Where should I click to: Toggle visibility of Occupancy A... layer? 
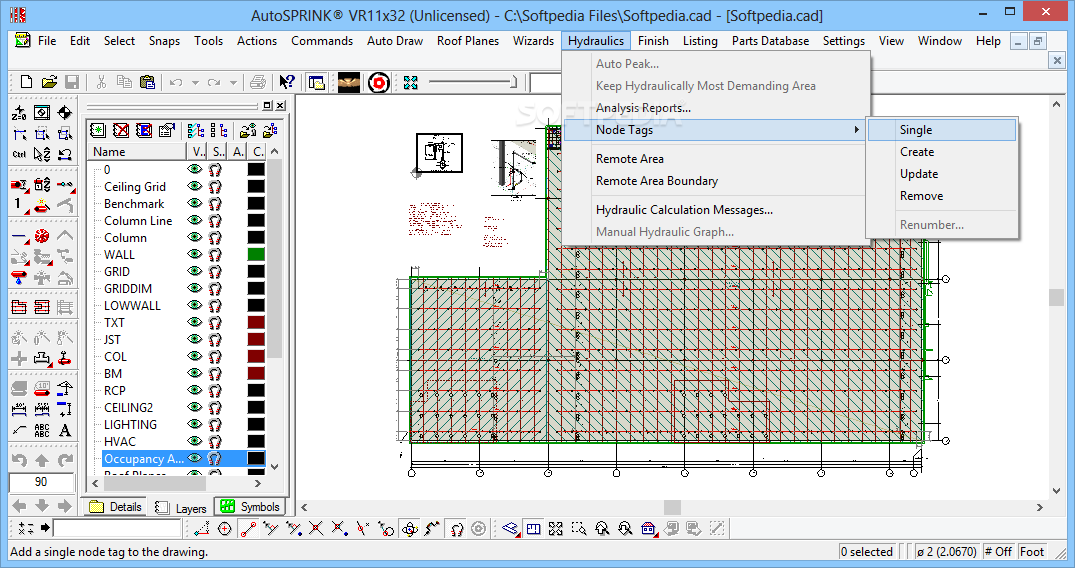coord(195,458)
